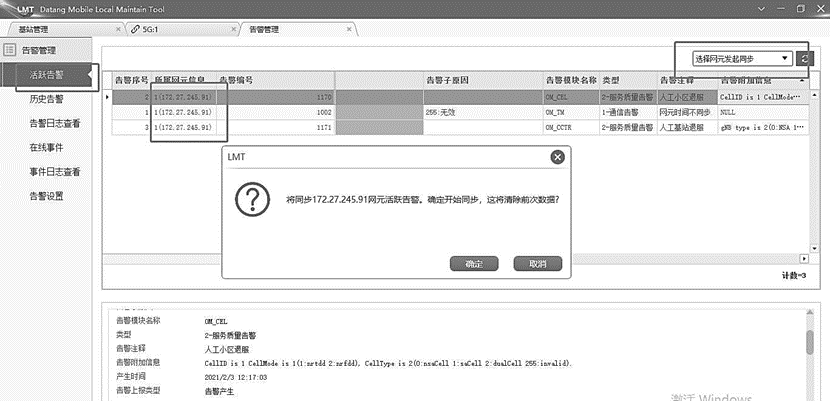
Task: Close the 基站管理 tab
Action: point(118,29)
